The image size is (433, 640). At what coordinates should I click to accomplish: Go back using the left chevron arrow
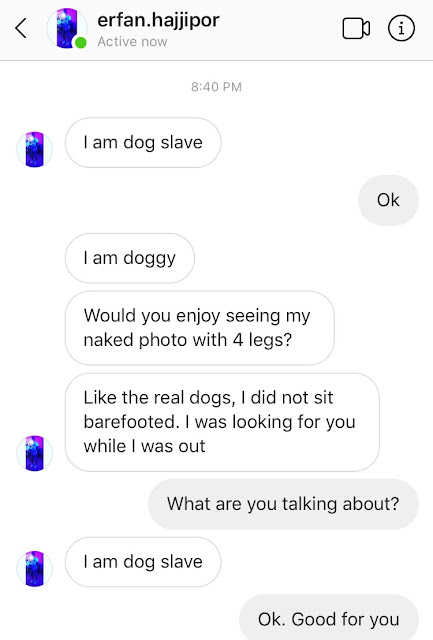(21, 28)
